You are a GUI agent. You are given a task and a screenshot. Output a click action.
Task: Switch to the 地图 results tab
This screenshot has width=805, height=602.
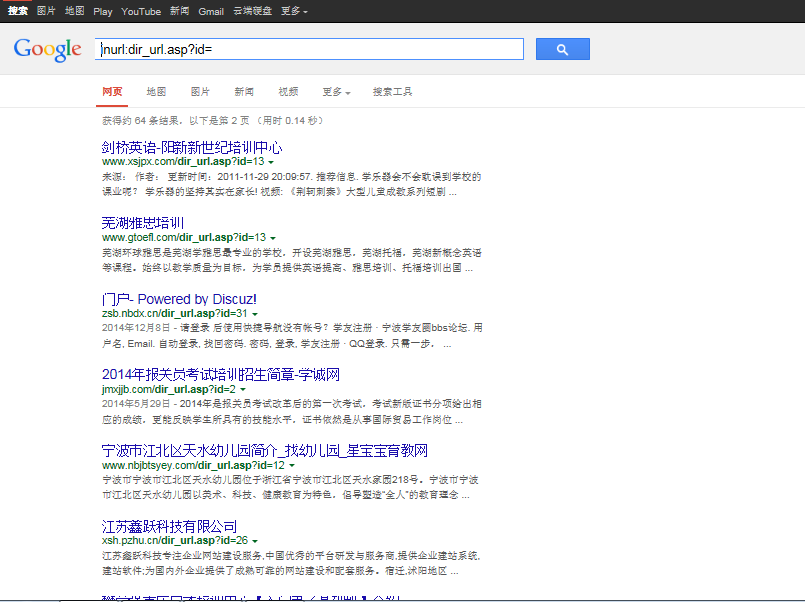point(156,92)
